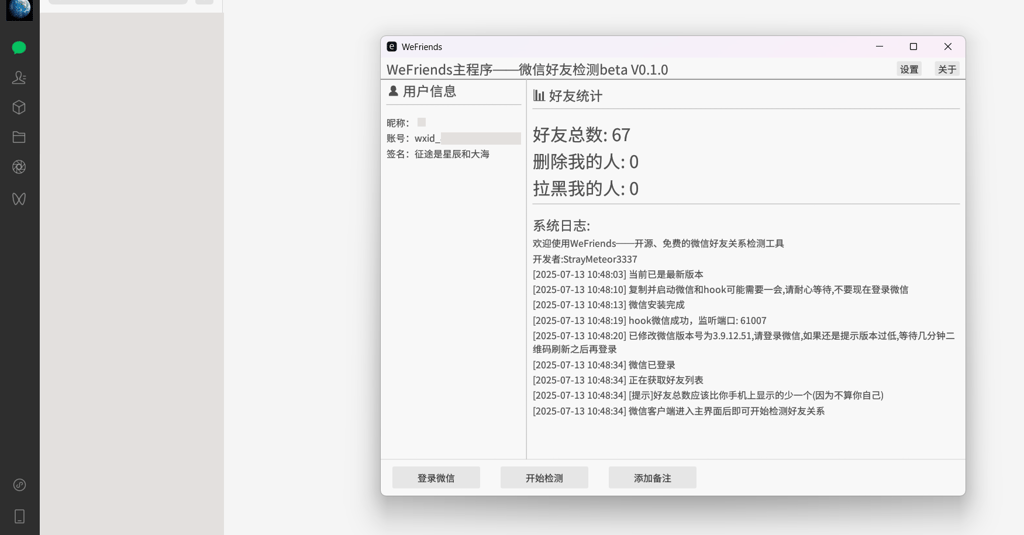Close the WeFriends window

[x=948, y=46]
